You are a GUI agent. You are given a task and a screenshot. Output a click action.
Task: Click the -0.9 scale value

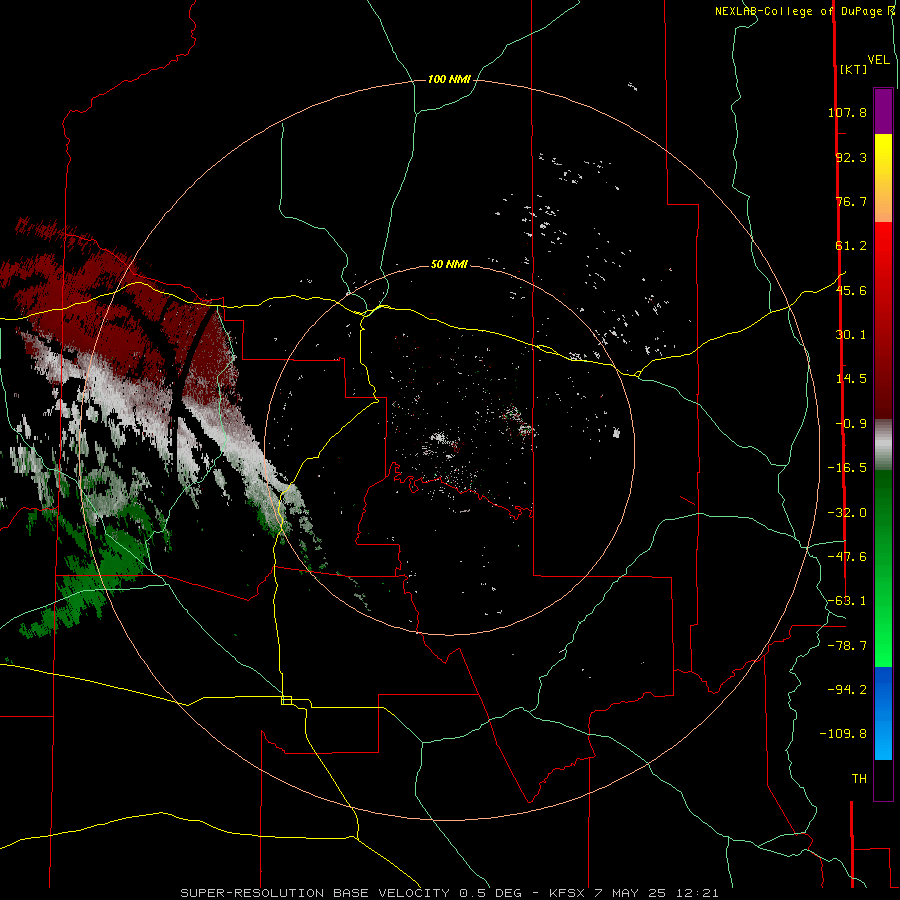[x=851, y=424]
